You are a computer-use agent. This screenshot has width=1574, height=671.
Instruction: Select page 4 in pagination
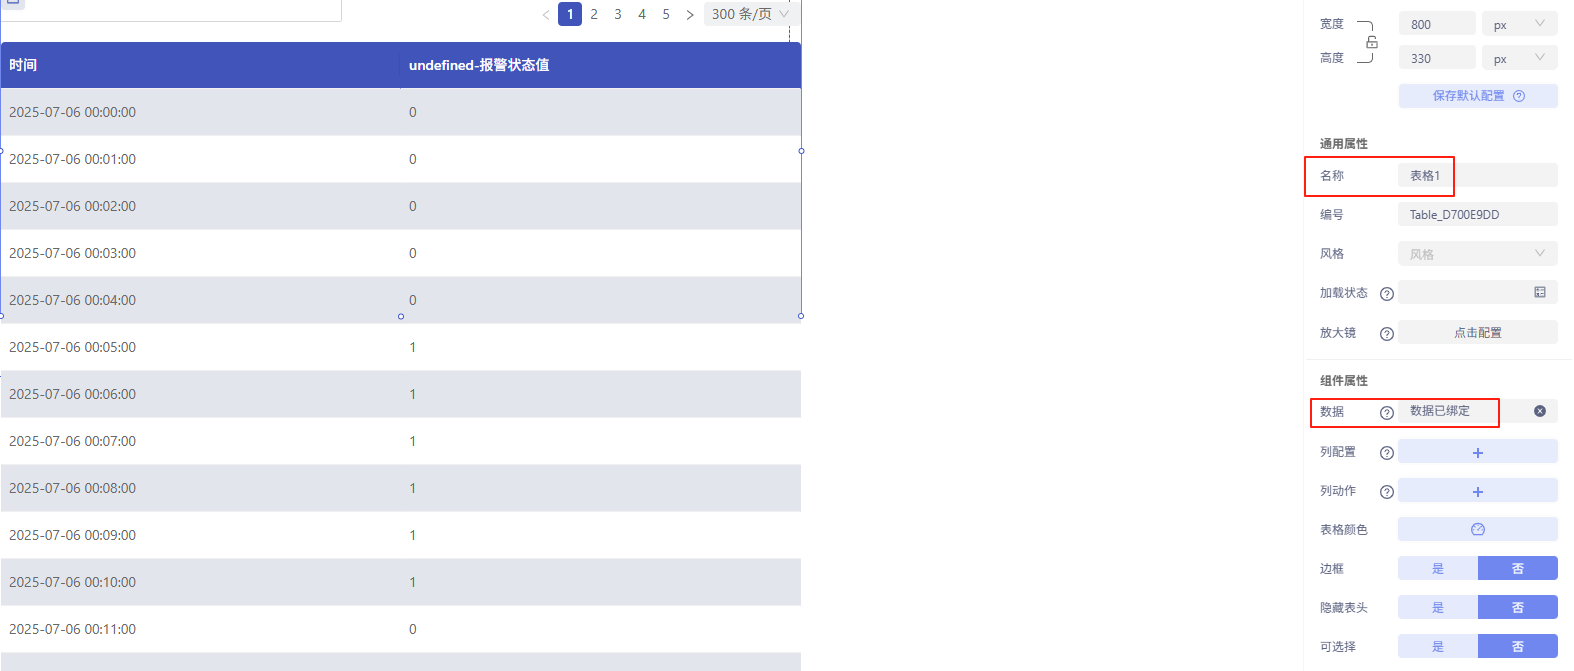point(642,14)
